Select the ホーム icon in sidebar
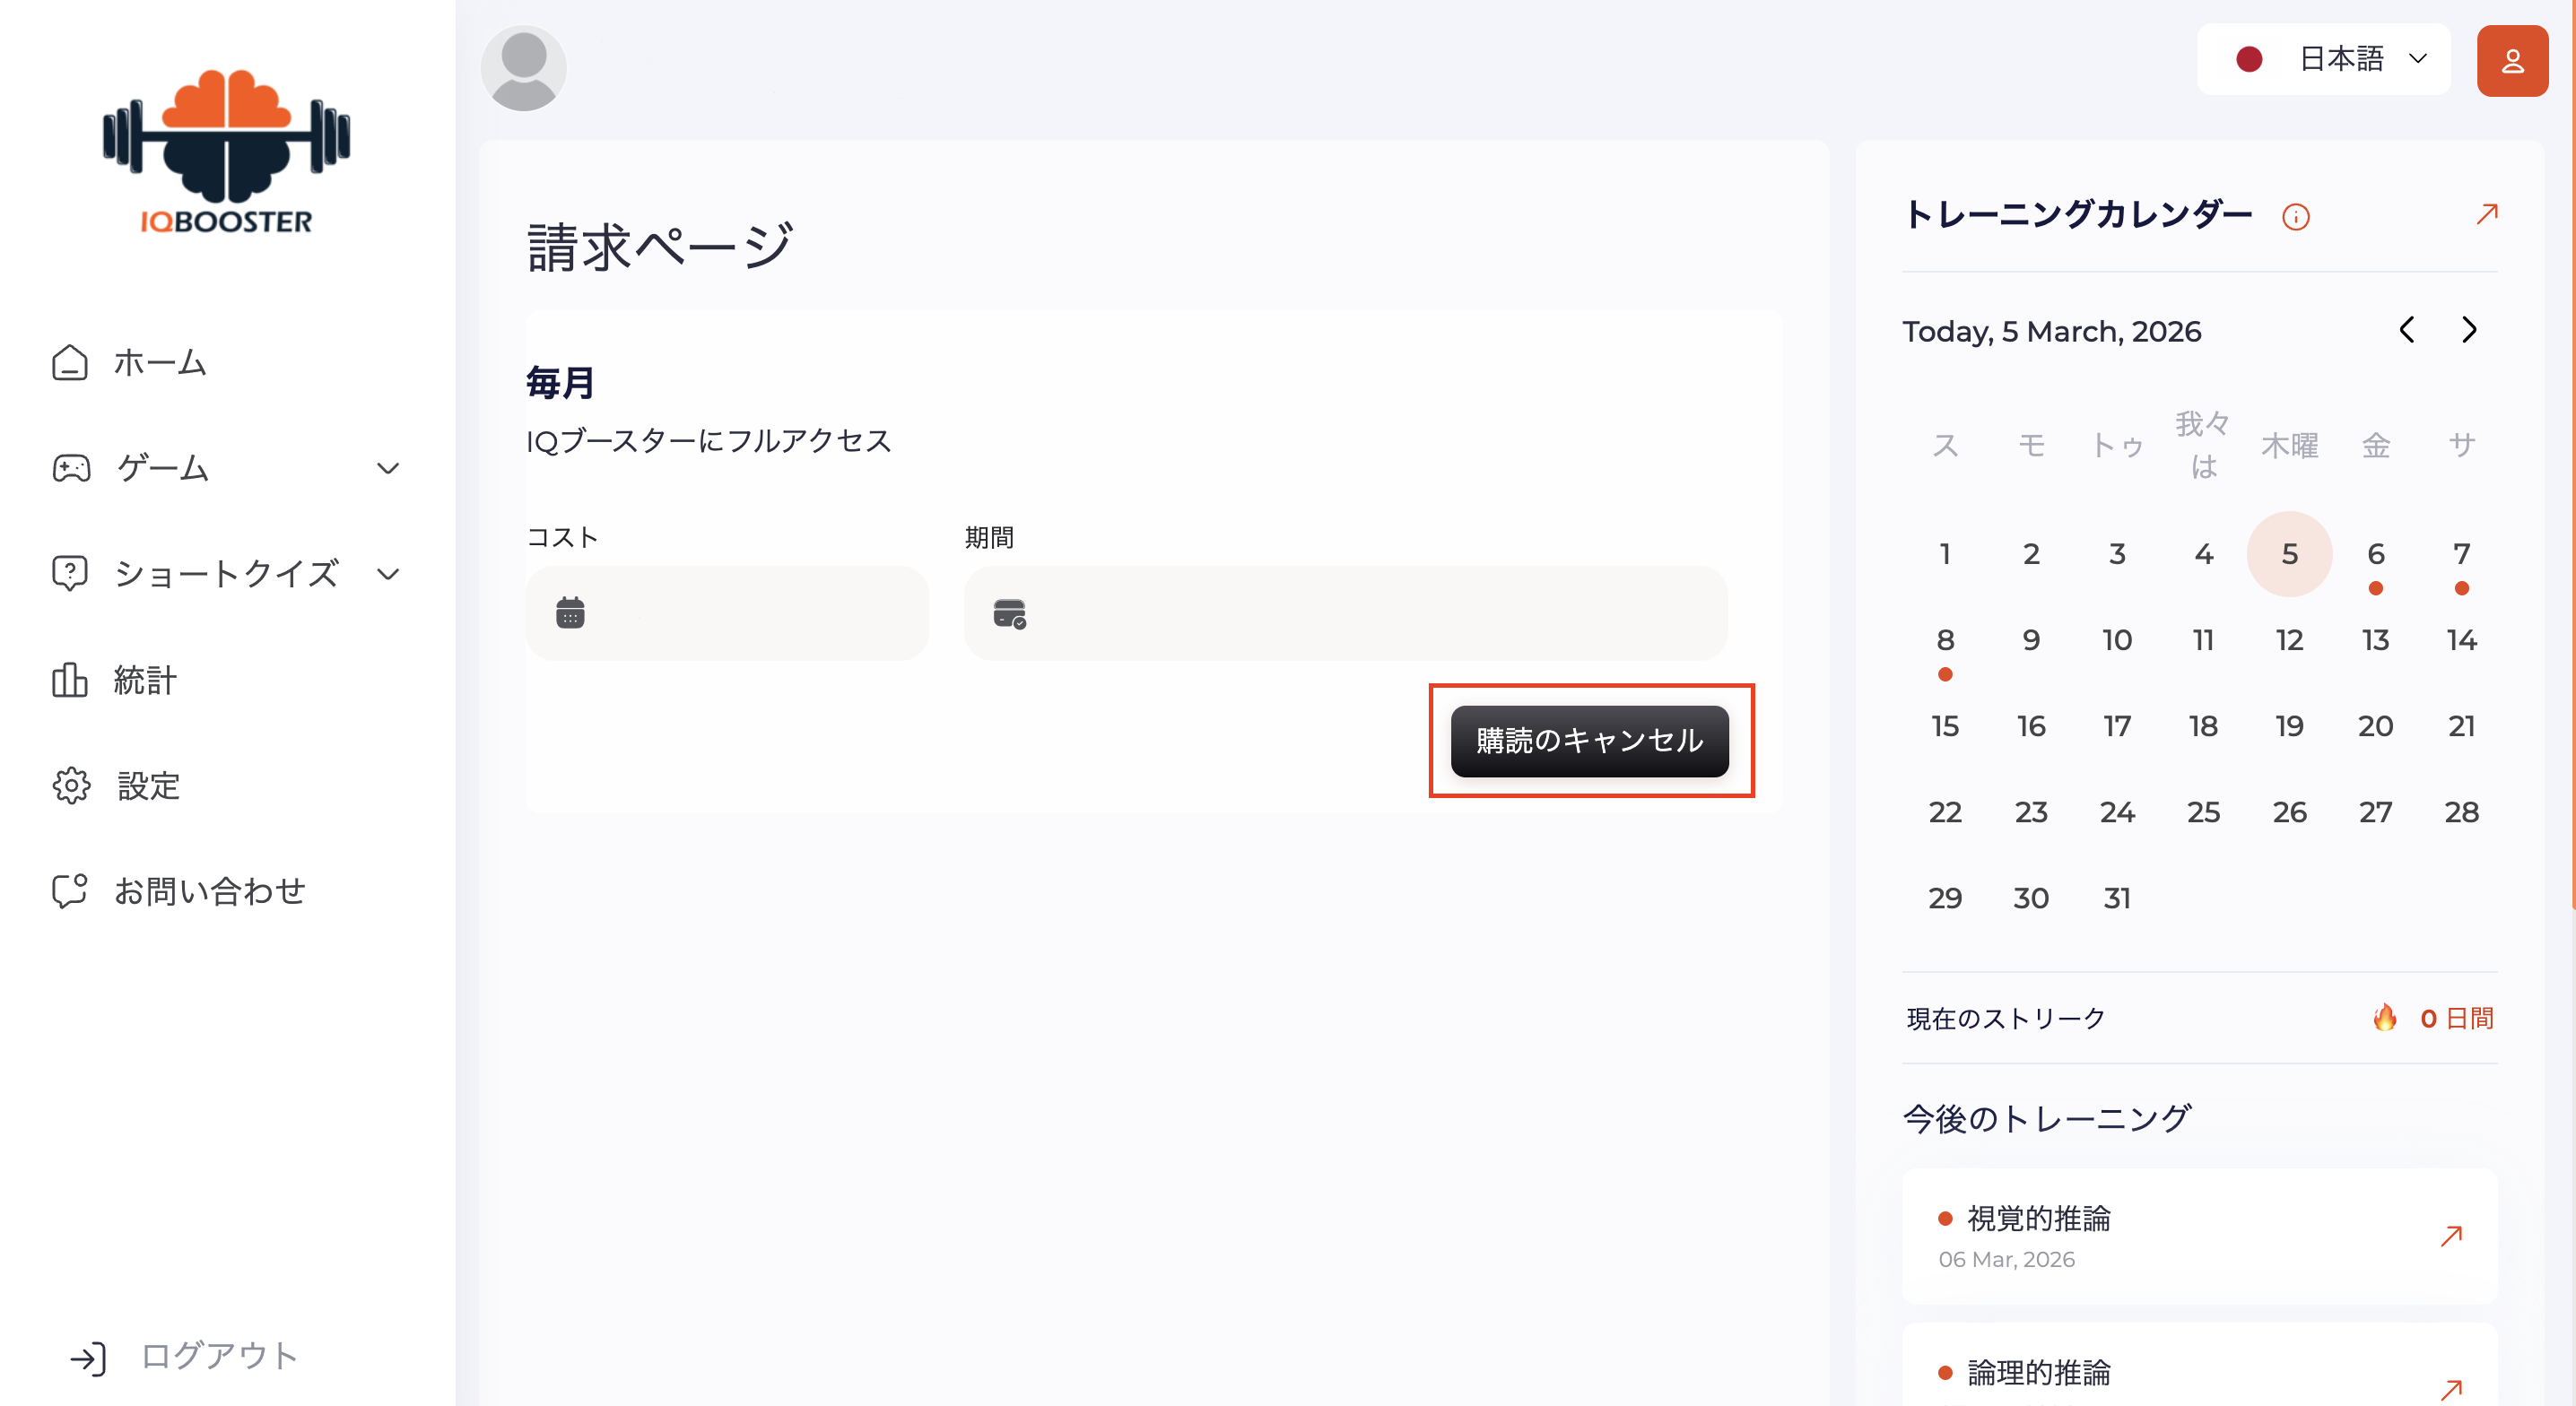Image resolution: width=2576 pixels, height=1406 pixels. pos(69,363)
